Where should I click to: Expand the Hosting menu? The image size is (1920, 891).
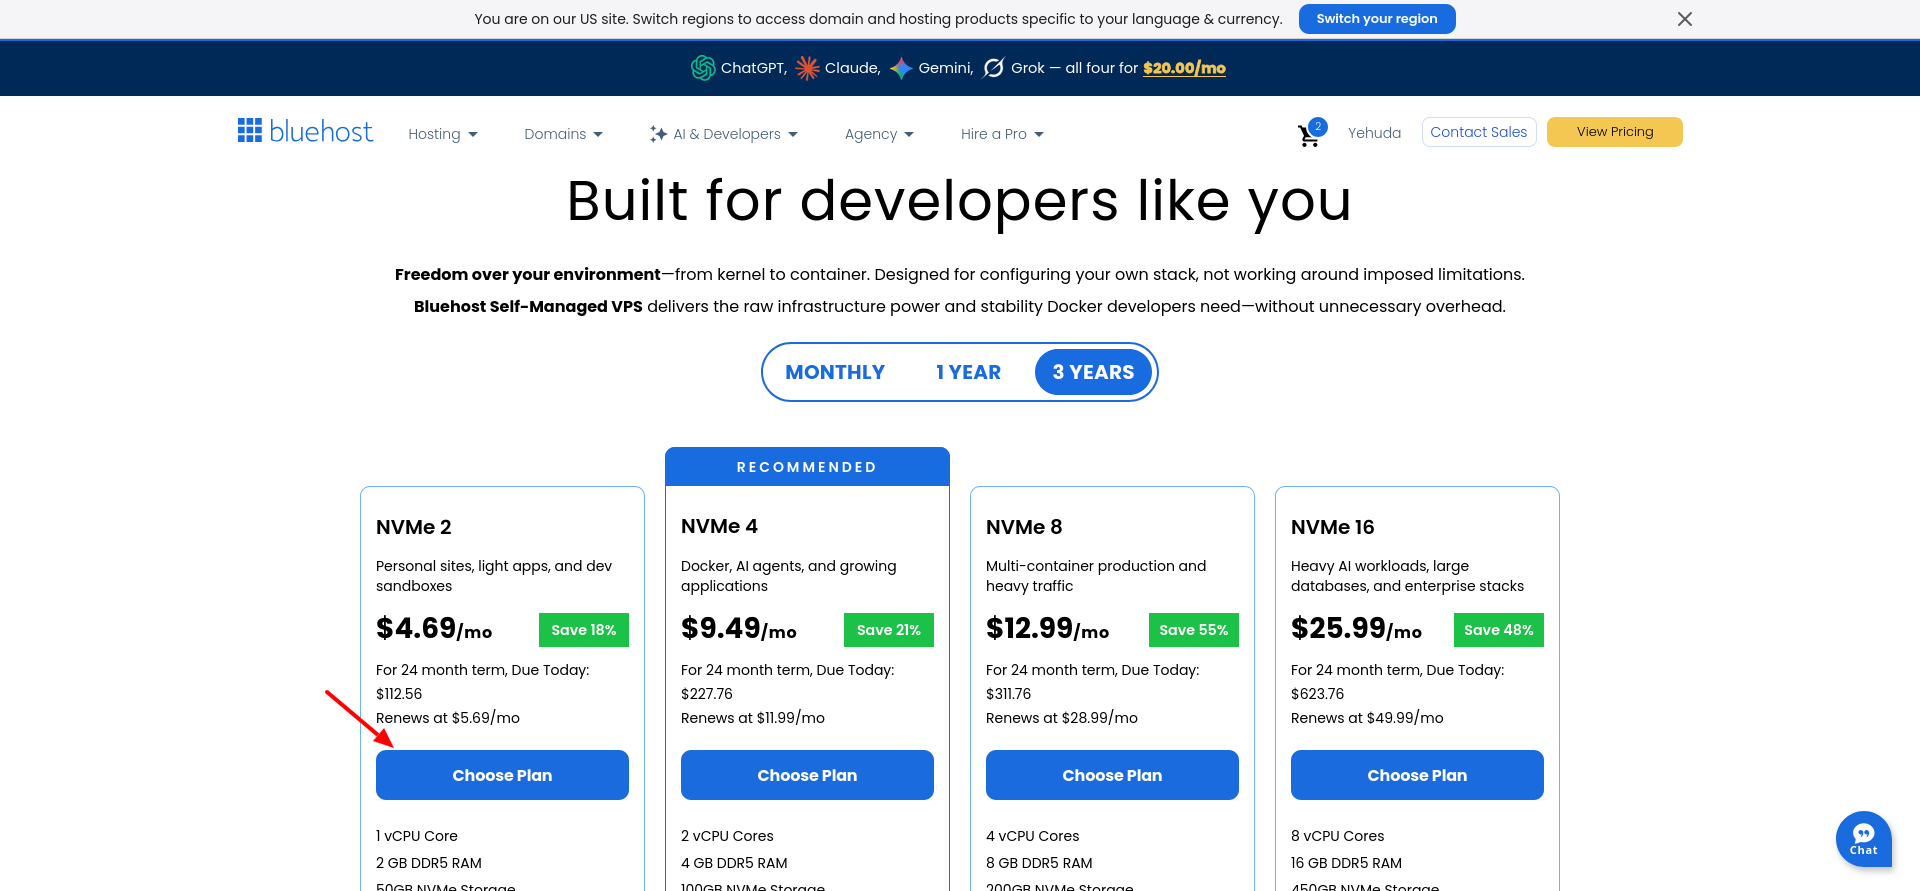point(443,134)
